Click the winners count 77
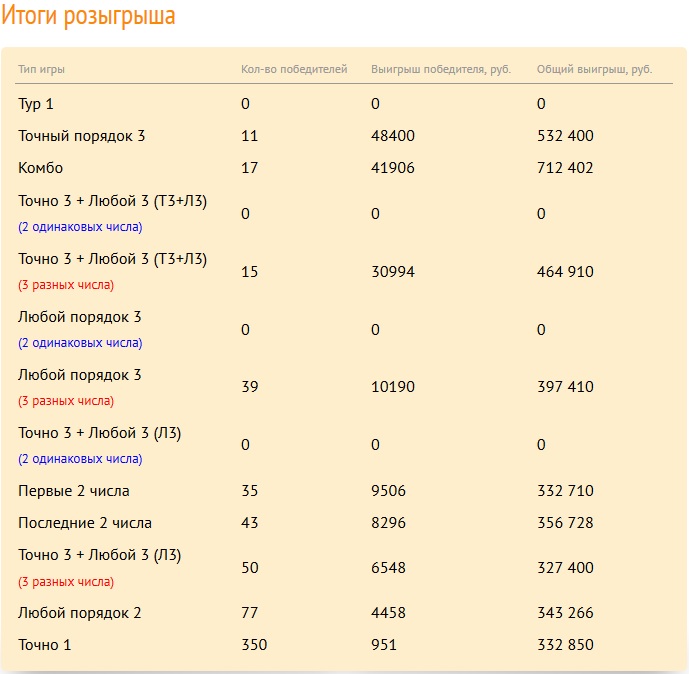The width and height of the screenshot is (689, 674). pos(250,613)
